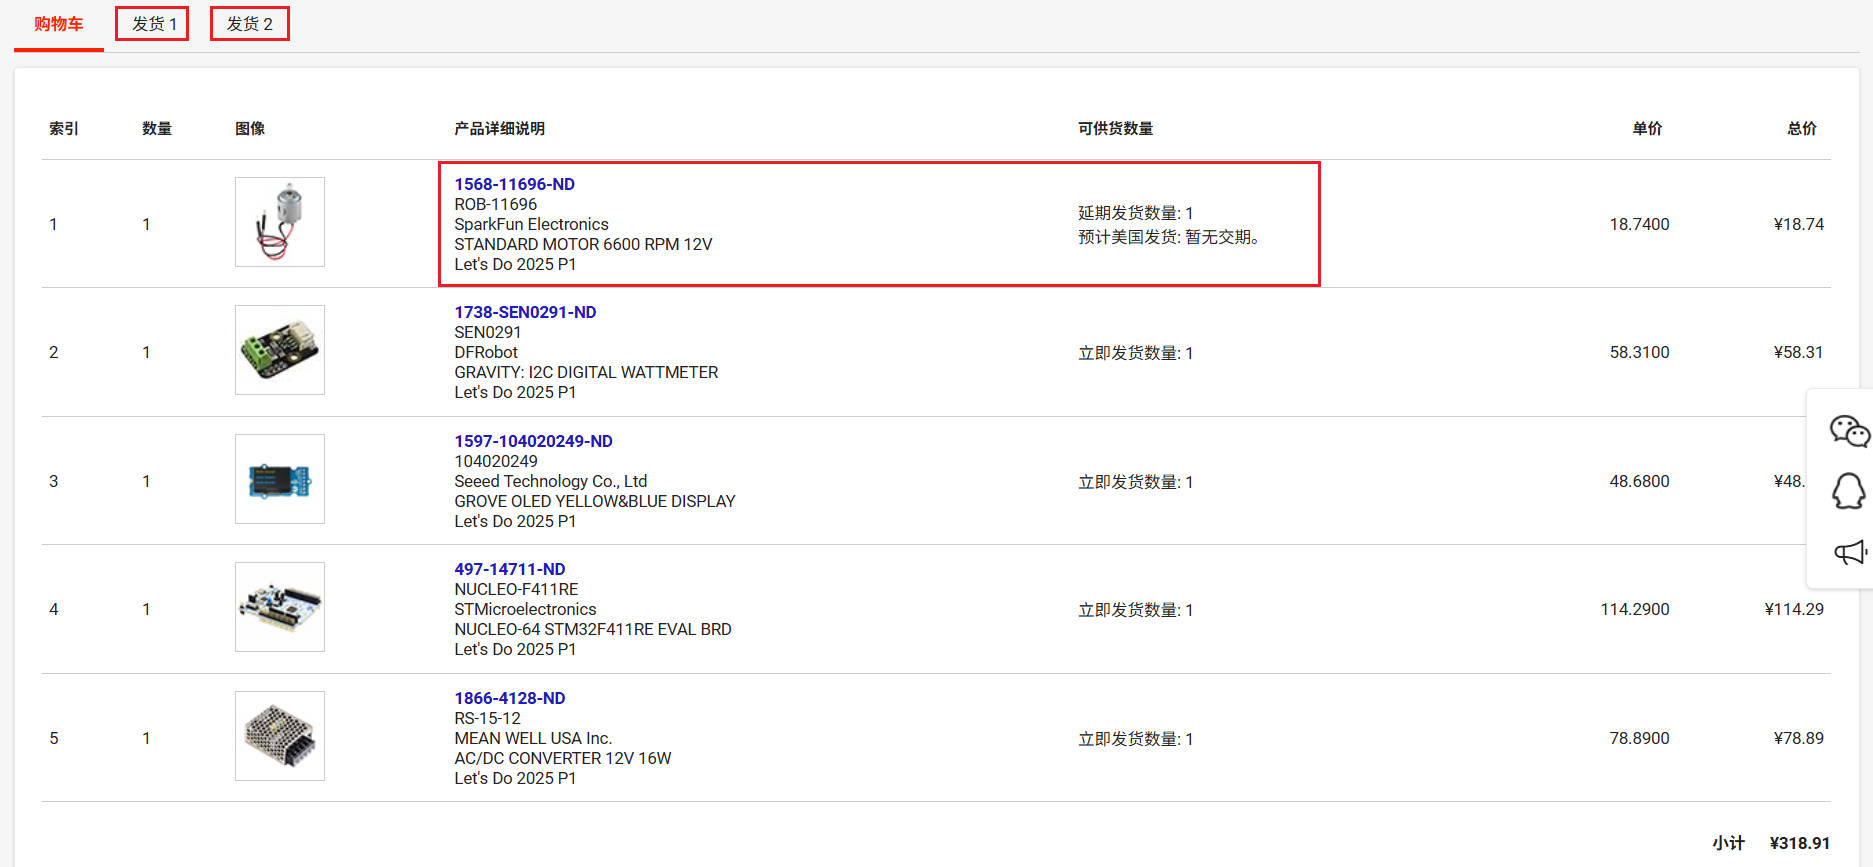The width and height of the screenshot is (1873, 867).
Task: Open part link 1866-4128-ND
Action: pos(509,698)
